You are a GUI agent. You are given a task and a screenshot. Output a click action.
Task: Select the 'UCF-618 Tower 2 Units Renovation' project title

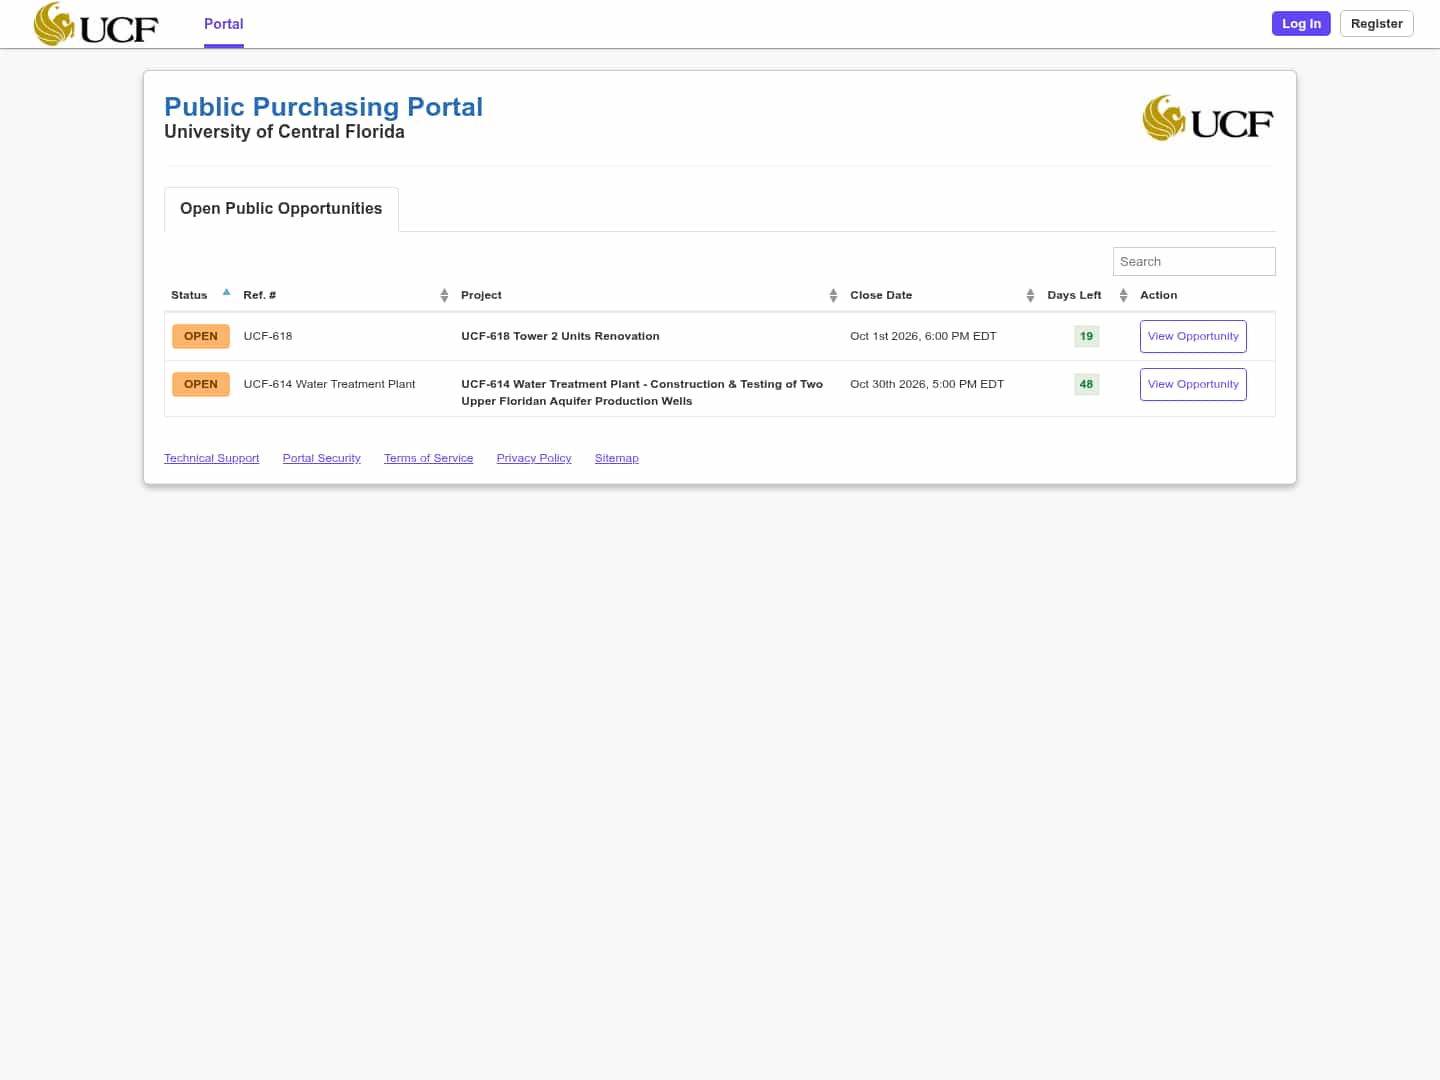pos(560,336)
